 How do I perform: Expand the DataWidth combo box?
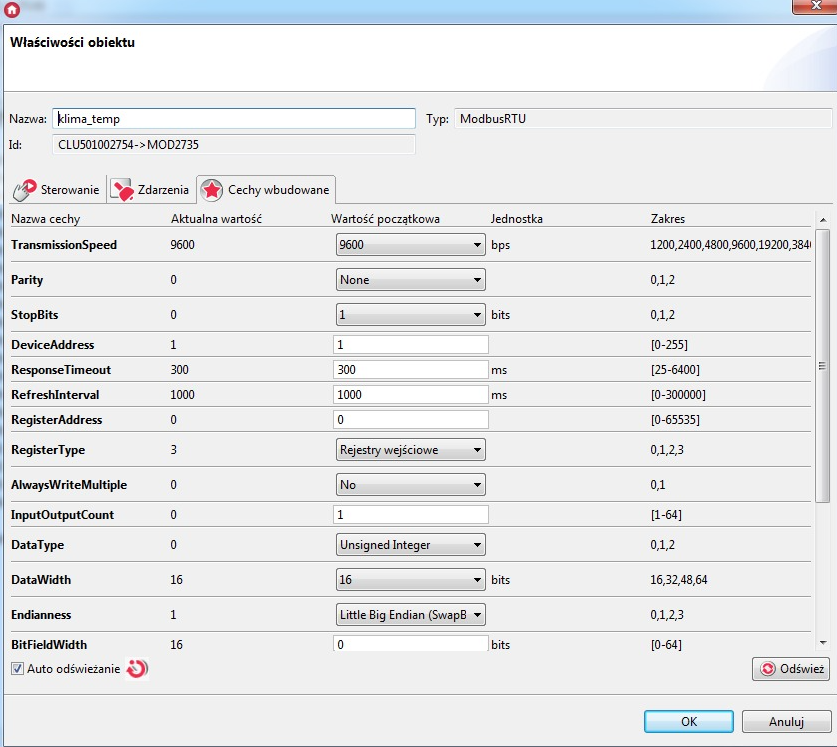(x=410, y=579)
